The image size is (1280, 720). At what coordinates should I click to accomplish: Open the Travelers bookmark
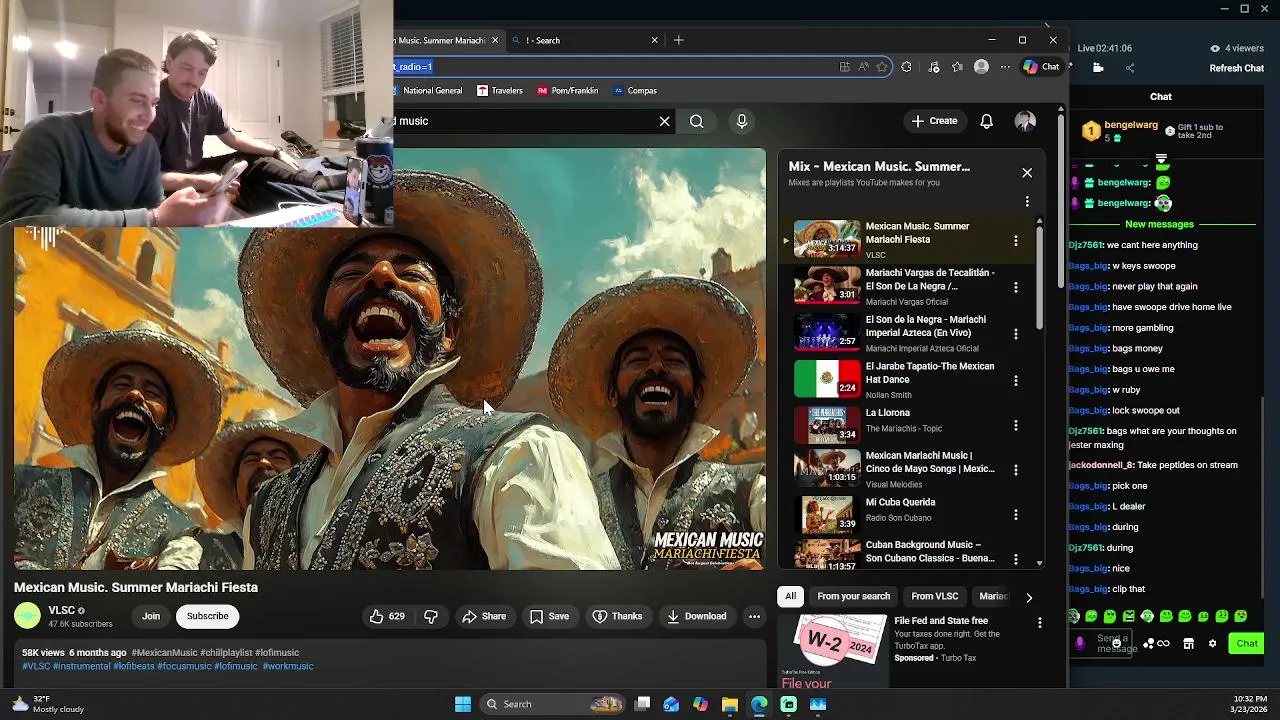tap(499, 90)
